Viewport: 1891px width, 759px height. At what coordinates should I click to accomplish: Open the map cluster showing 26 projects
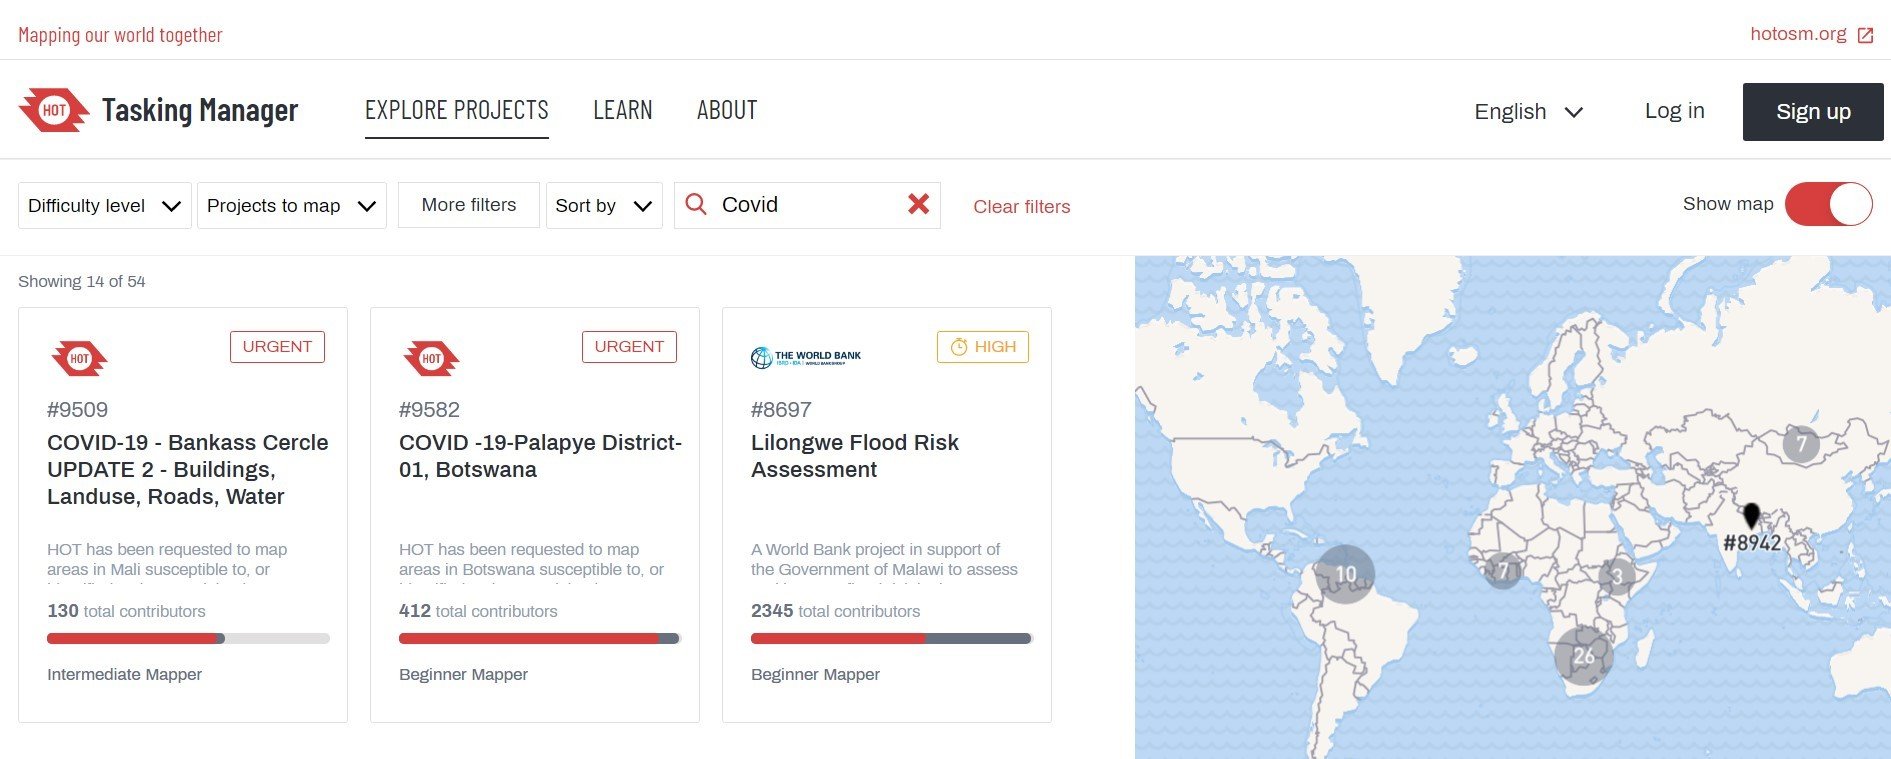(1583, 655)
